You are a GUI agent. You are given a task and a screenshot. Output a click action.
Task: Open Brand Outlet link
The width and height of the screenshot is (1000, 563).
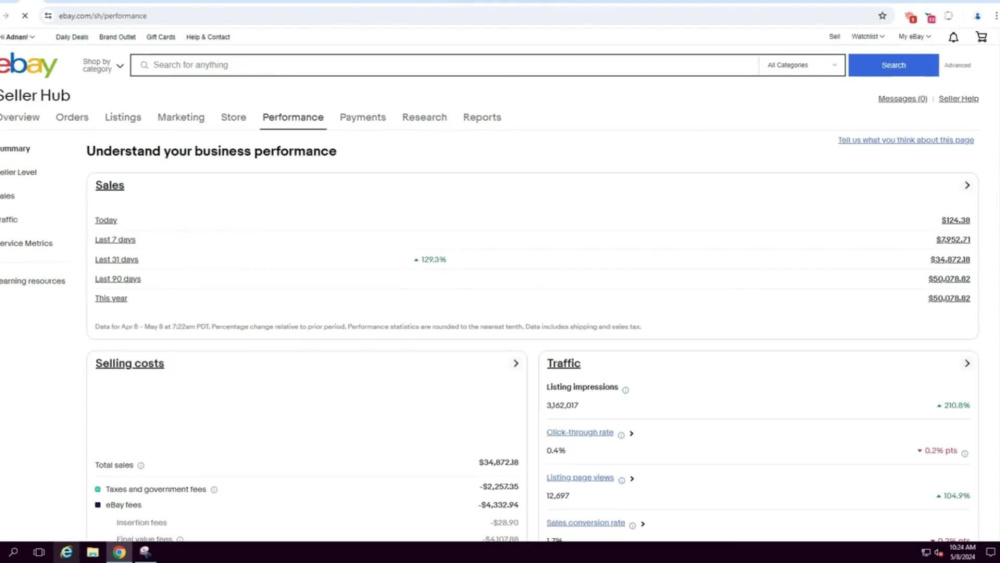pos(117,37)
